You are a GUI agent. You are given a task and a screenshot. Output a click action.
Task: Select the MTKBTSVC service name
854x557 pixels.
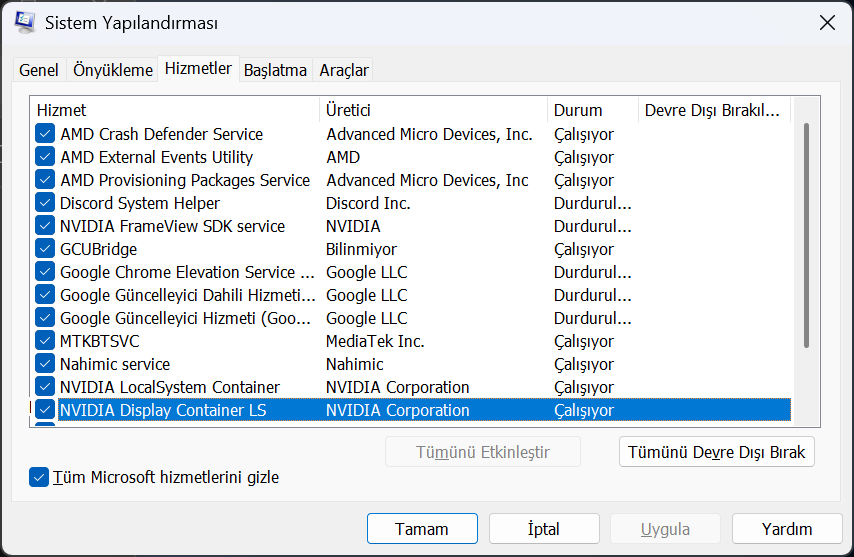point(100,341)
